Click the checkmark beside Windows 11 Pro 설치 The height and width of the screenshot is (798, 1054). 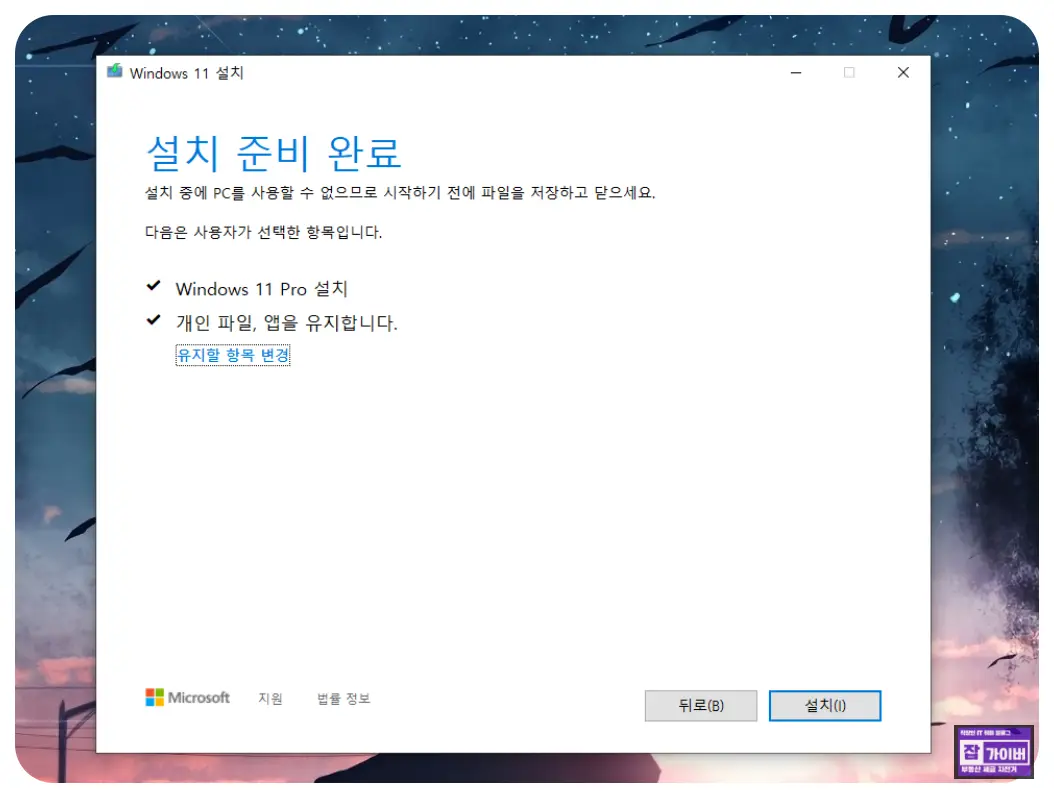pyautogui.click(x=153, y=286)
